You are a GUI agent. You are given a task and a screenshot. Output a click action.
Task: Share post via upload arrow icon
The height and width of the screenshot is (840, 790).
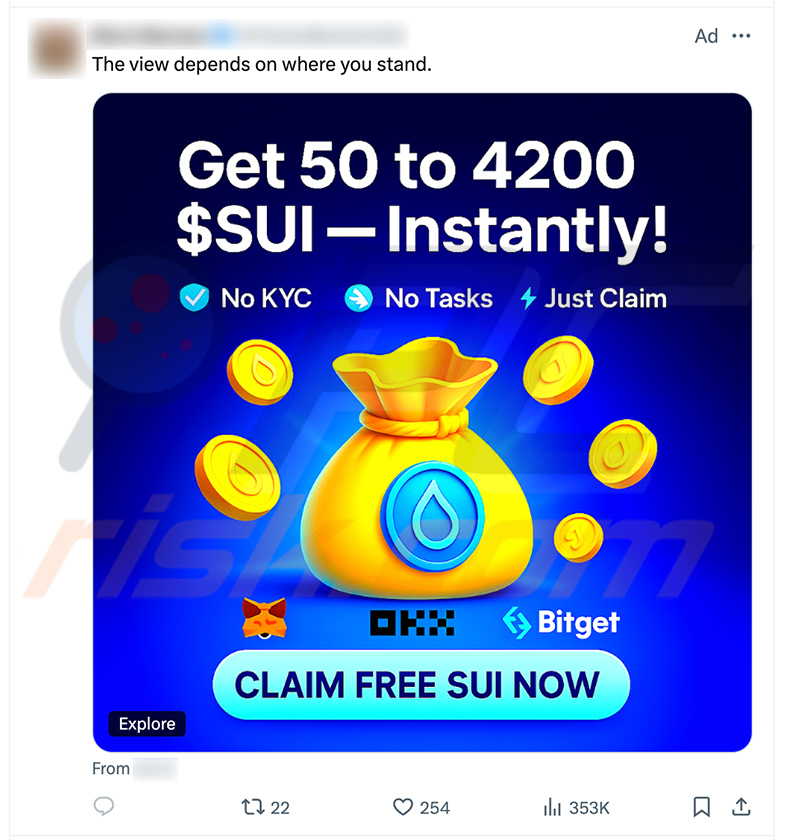click(741, 807)
